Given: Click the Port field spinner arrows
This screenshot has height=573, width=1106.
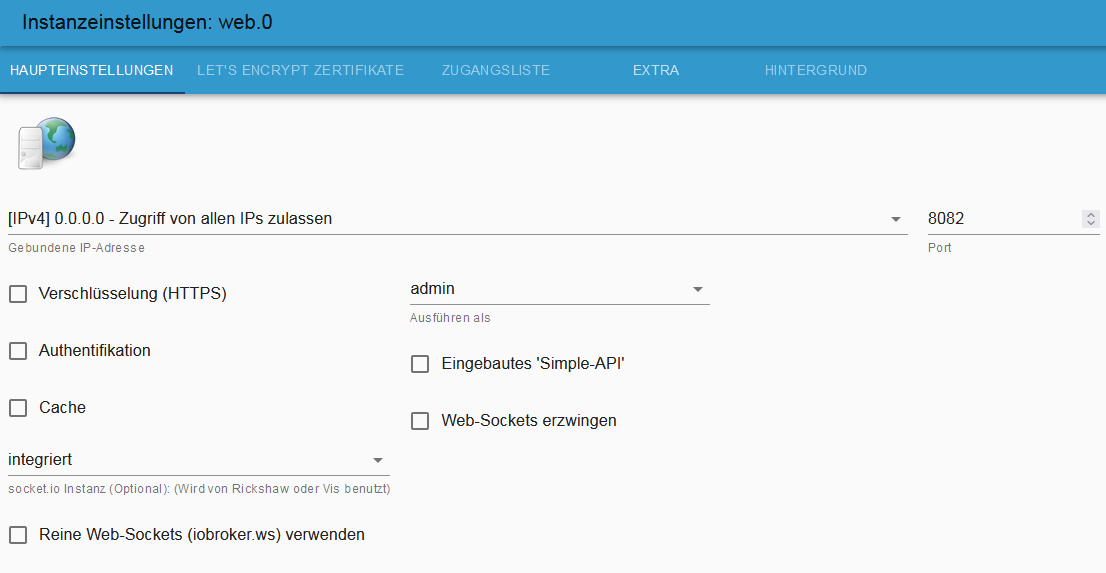Looking at the screenshot, I should click(1091, 219).
